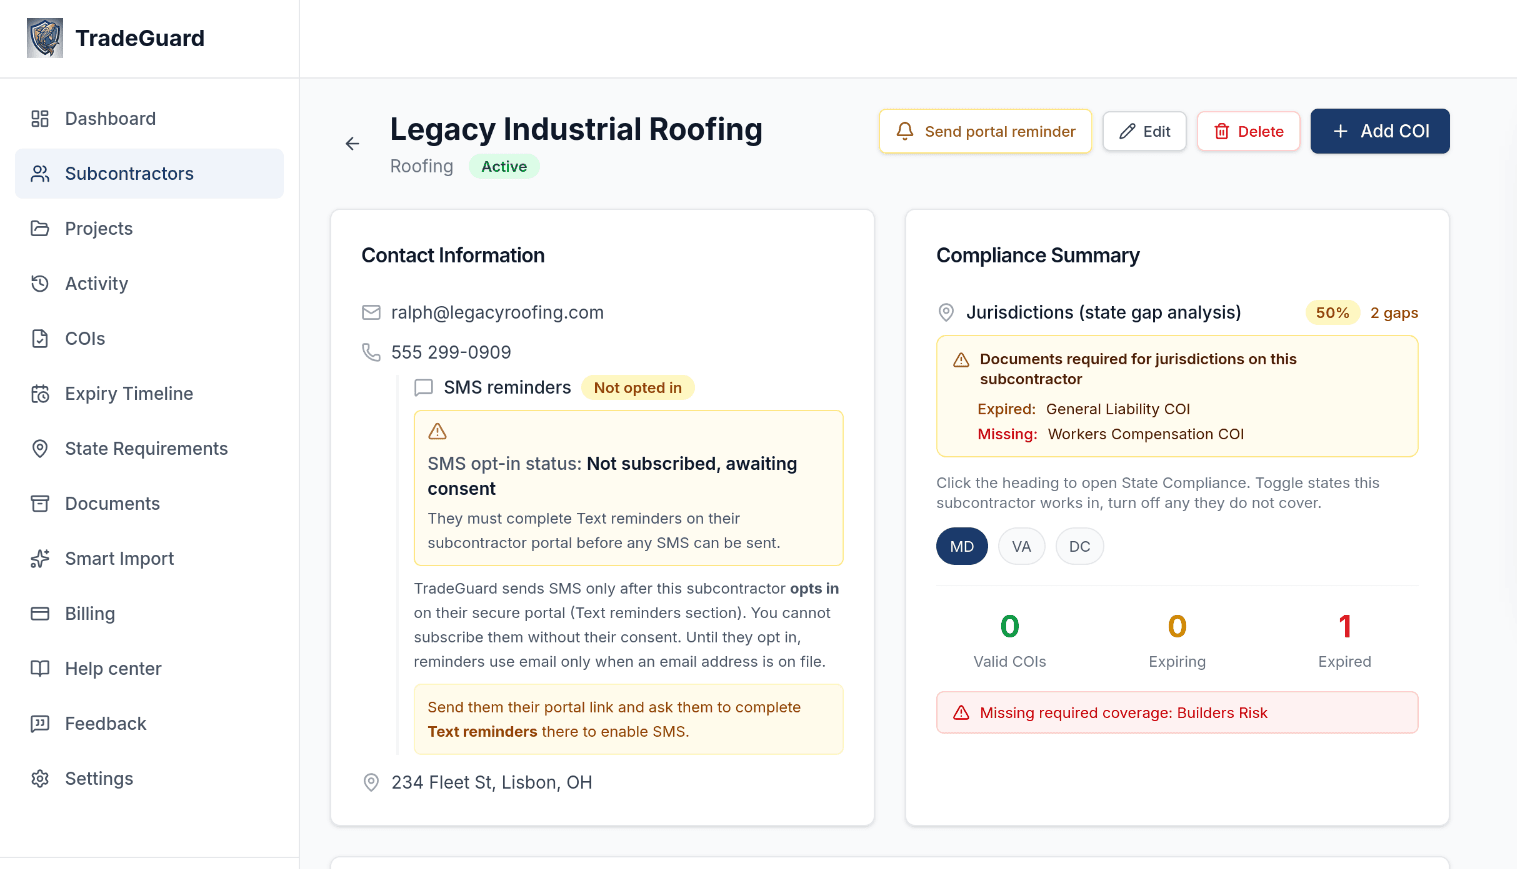
Task: Click the Projects folder icon
Action: 40,229
